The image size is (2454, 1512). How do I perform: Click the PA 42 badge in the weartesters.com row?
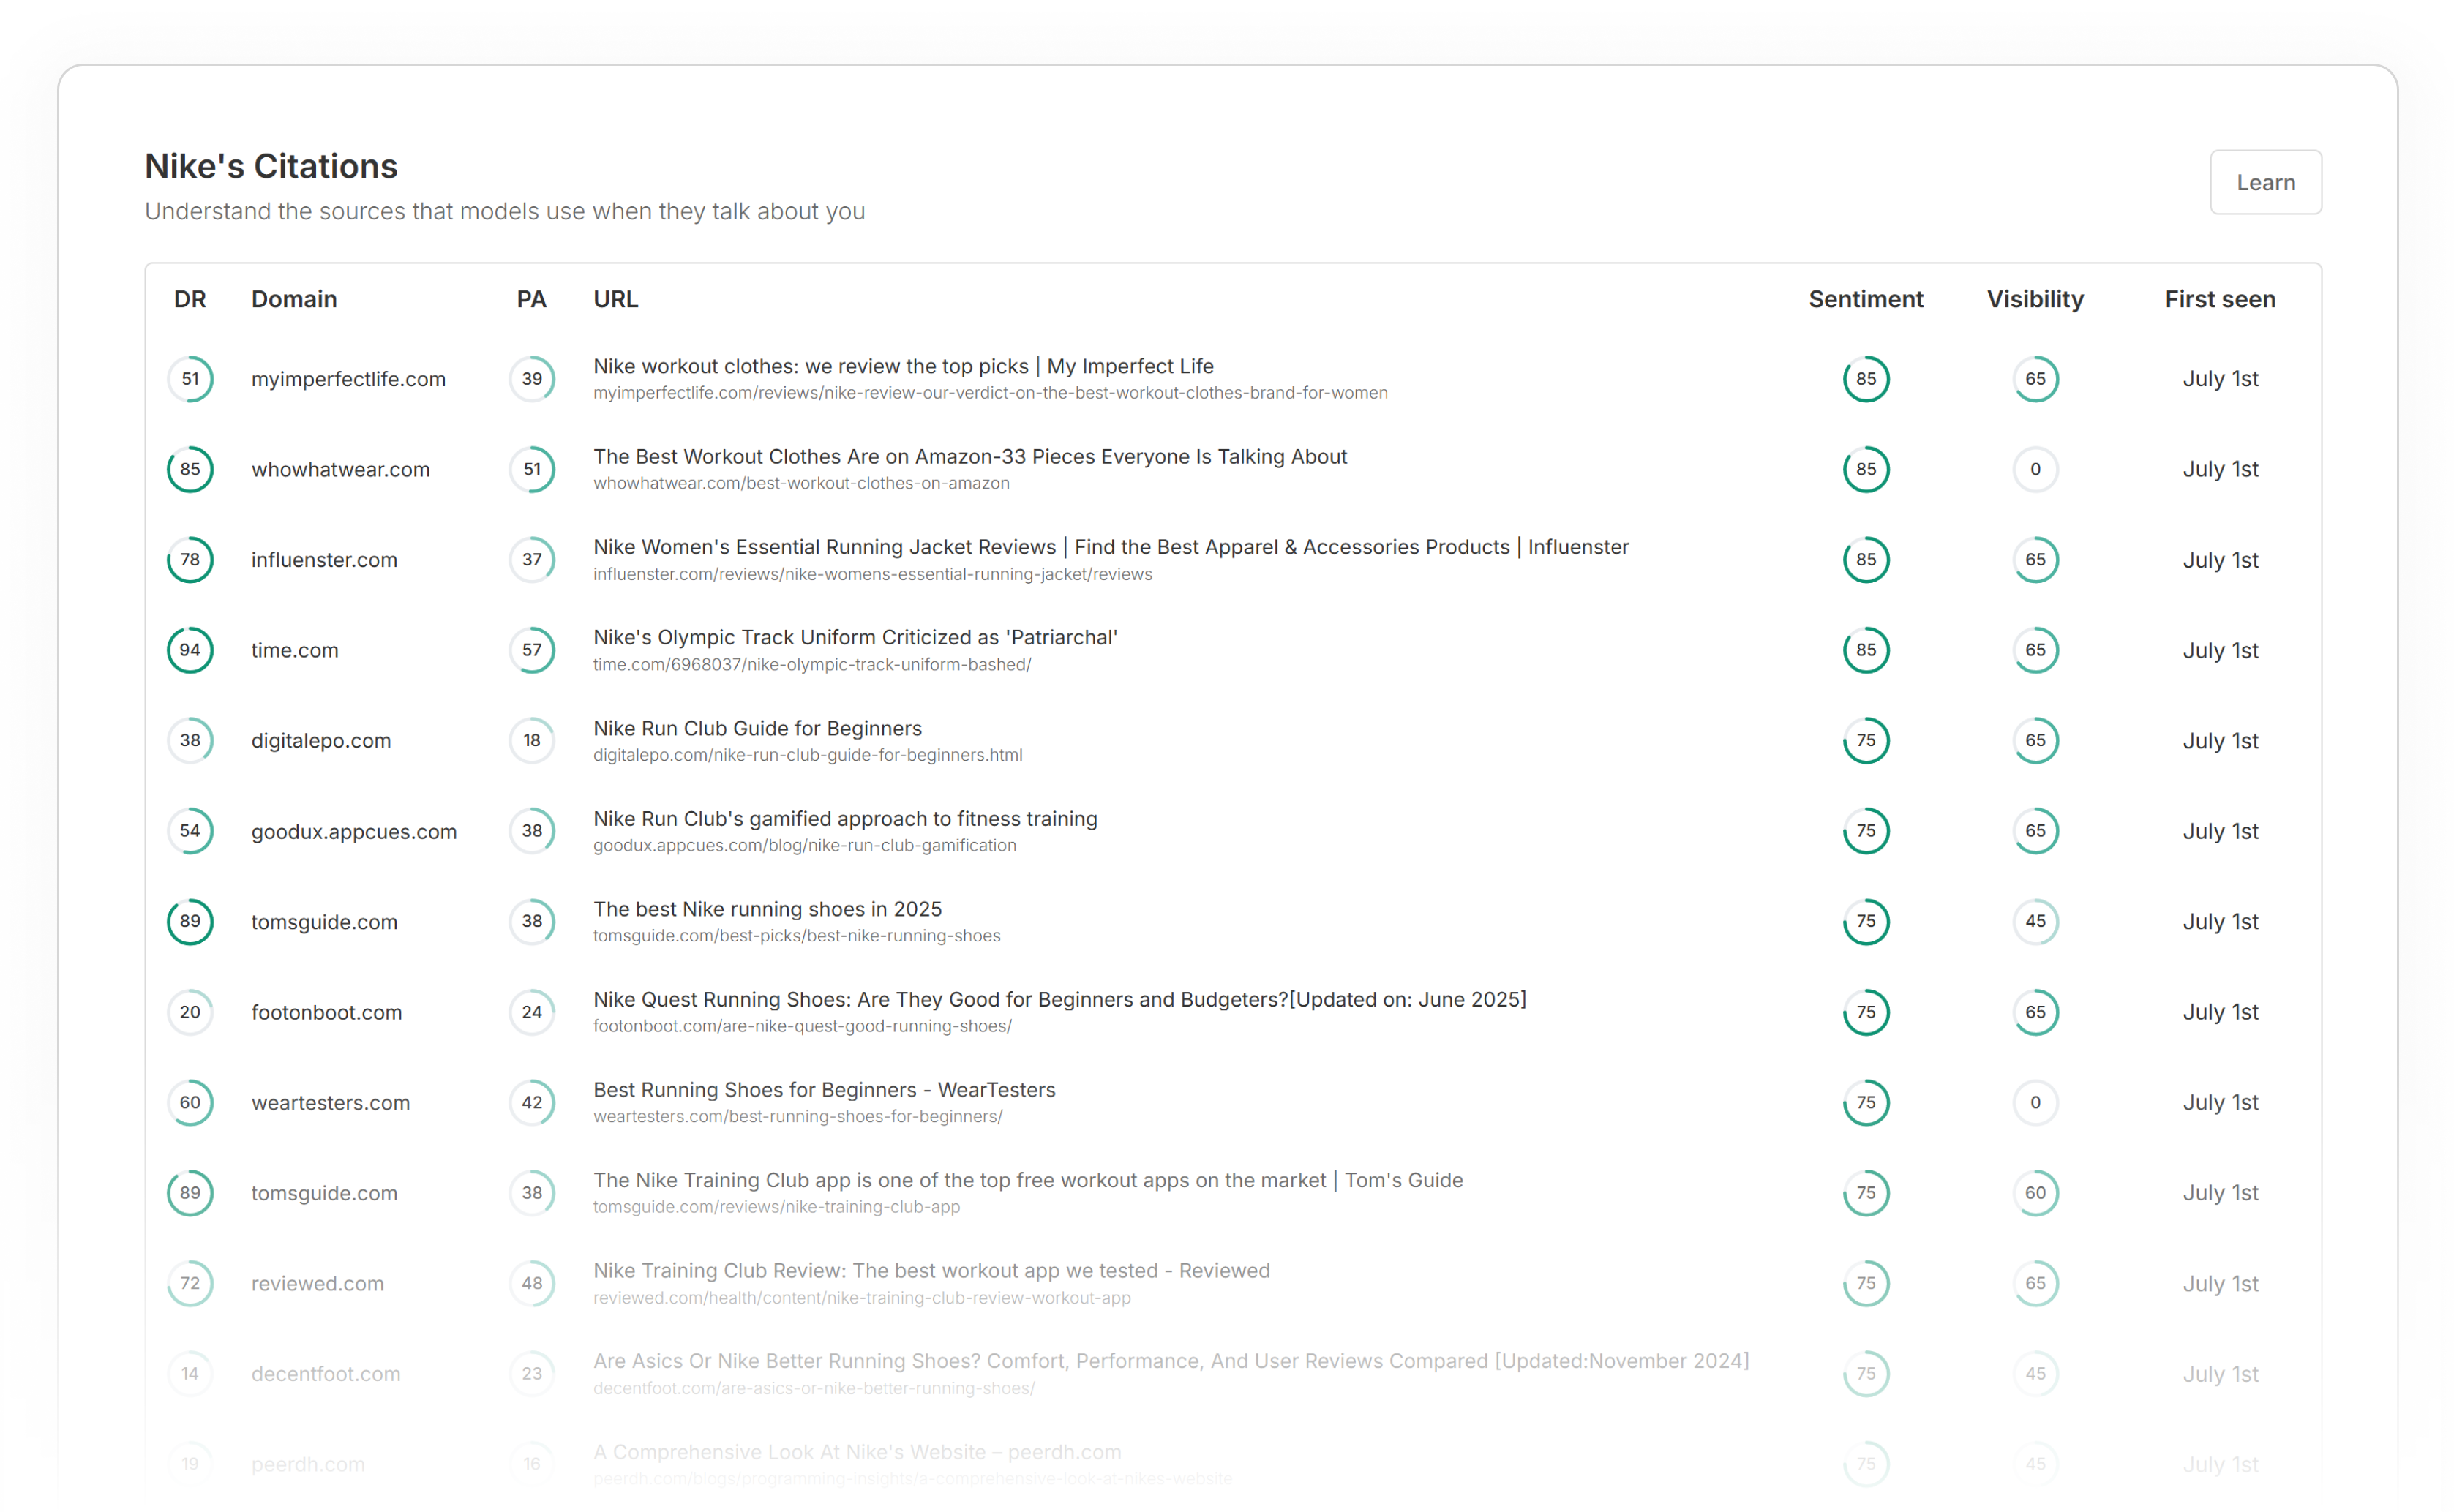coord(532,1102)
